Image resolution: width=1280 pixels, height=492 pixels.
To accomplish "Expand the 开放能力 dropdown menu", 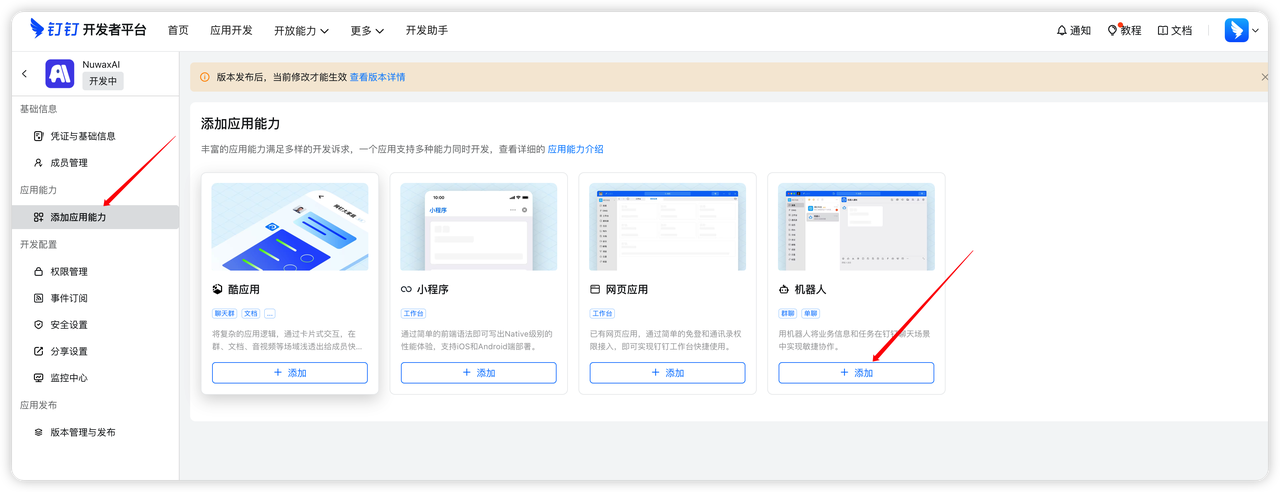I will [301, 31].
